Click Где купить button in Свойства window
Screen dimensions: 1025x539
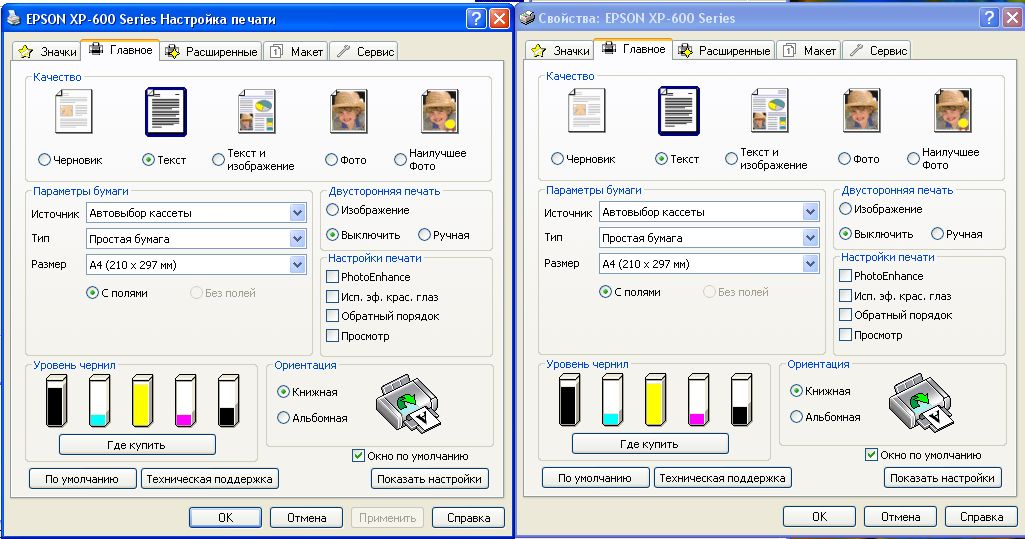pos(650,444)
